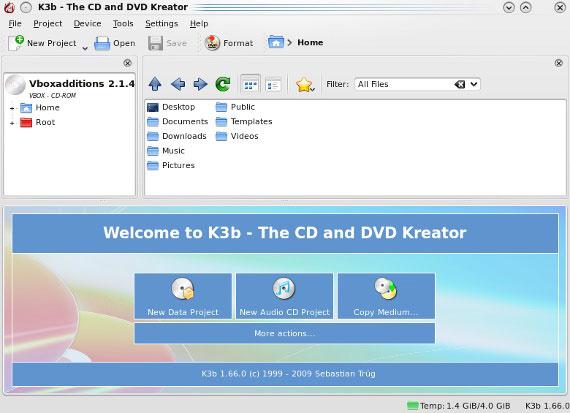570x413 pixels.
Task: Click the Copy Medium button
Action: [x=386, y=296]
